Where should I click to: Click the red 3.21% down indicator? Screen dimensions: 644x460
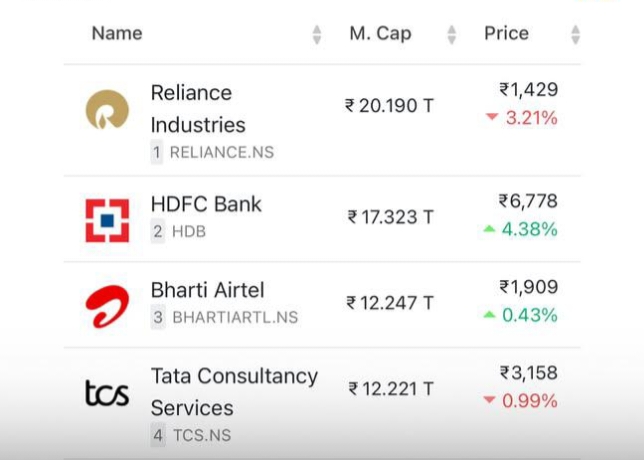[x=521, y=118]
